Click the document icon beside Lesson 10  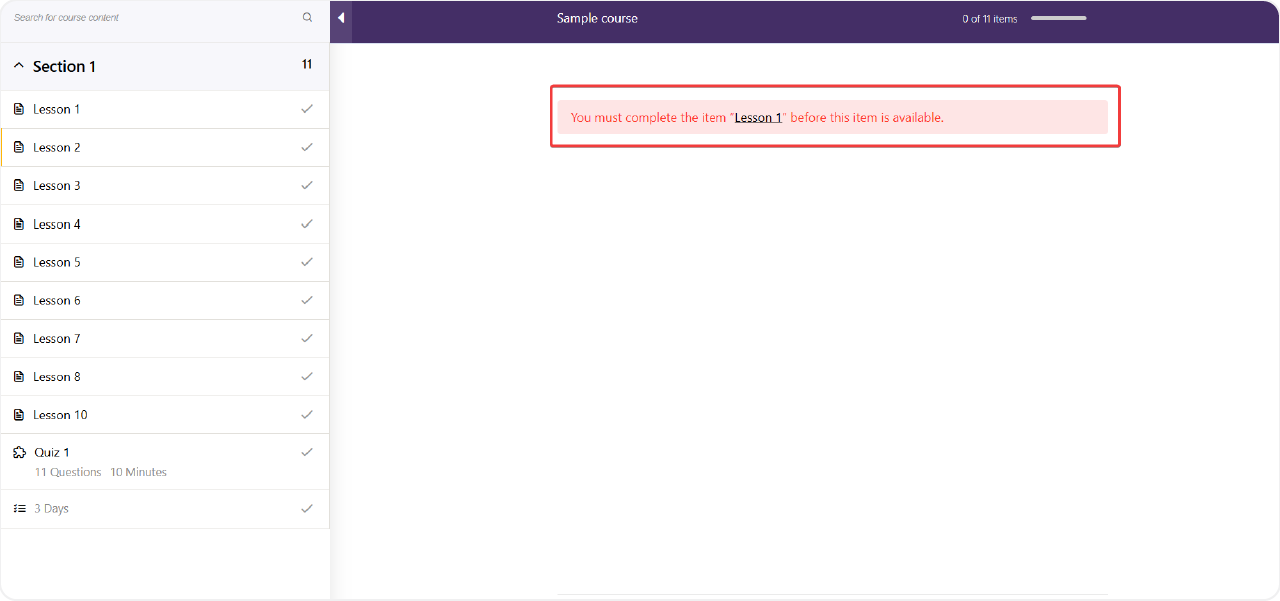click(19, 414)
